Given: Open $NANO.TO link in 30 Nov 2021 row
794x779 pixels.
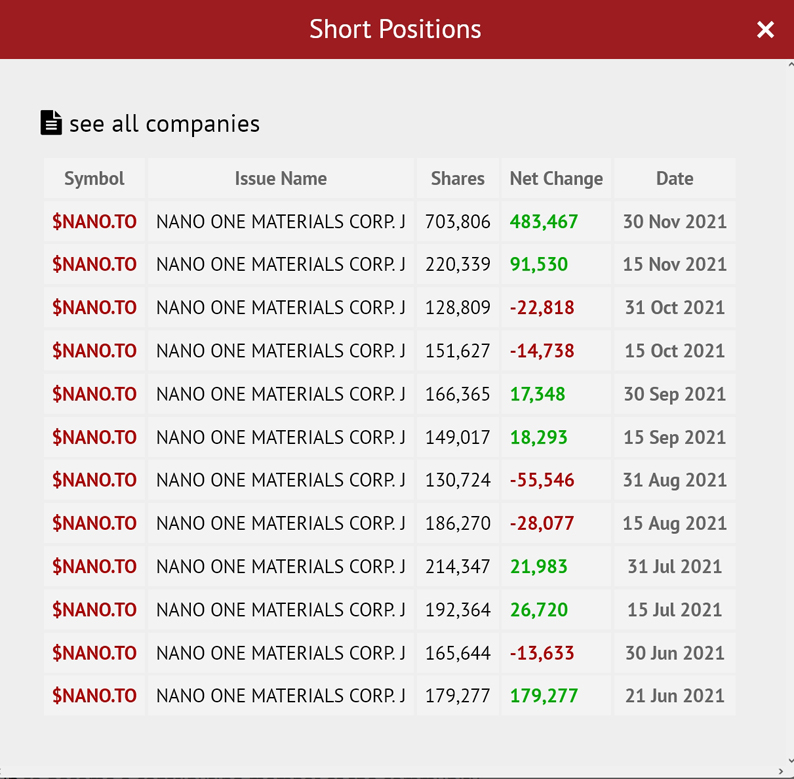Looking at the screenshot, I should (x=95, y=221).
